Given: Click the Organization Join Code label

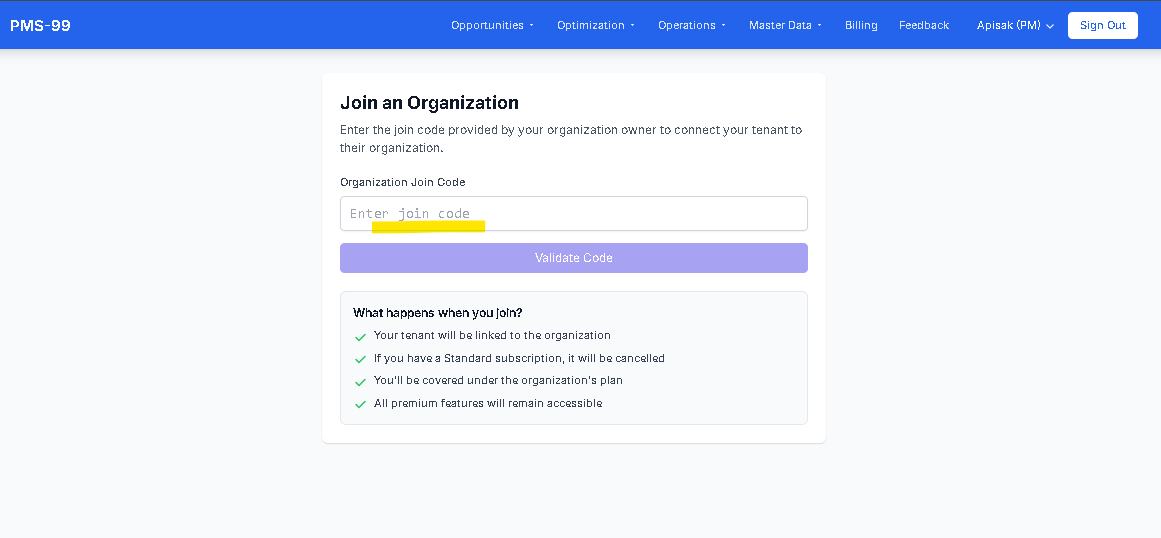Looking at the screenshot, I should (402, 182).
